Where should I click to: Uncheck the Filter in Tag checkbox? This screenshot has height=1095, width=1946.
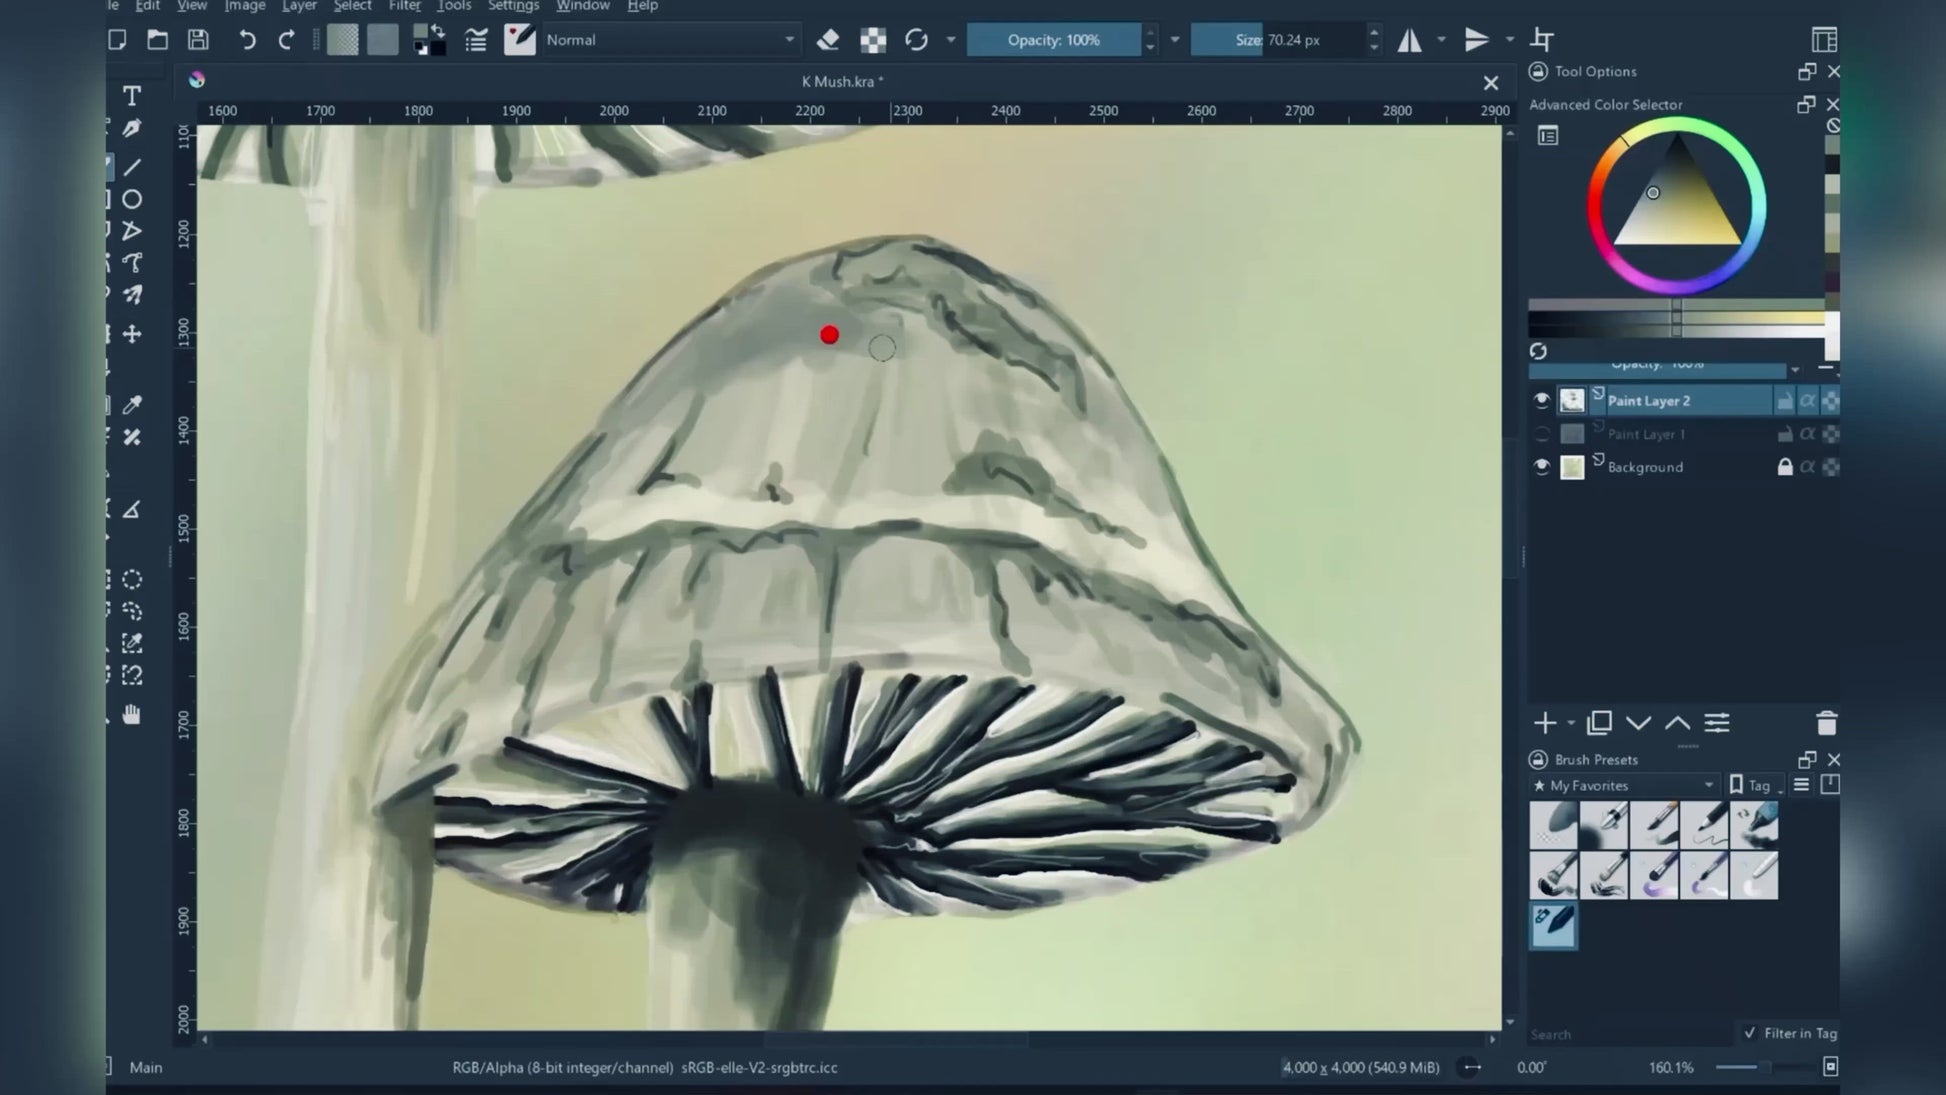(x=1749, y=1033)
